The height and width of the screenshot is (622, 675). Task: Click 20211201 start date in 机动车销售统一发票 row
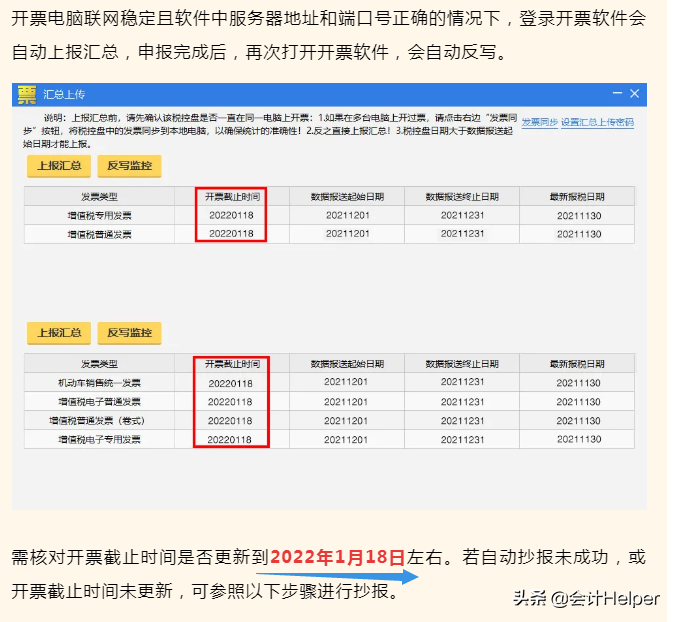click(x=346, y=382)
